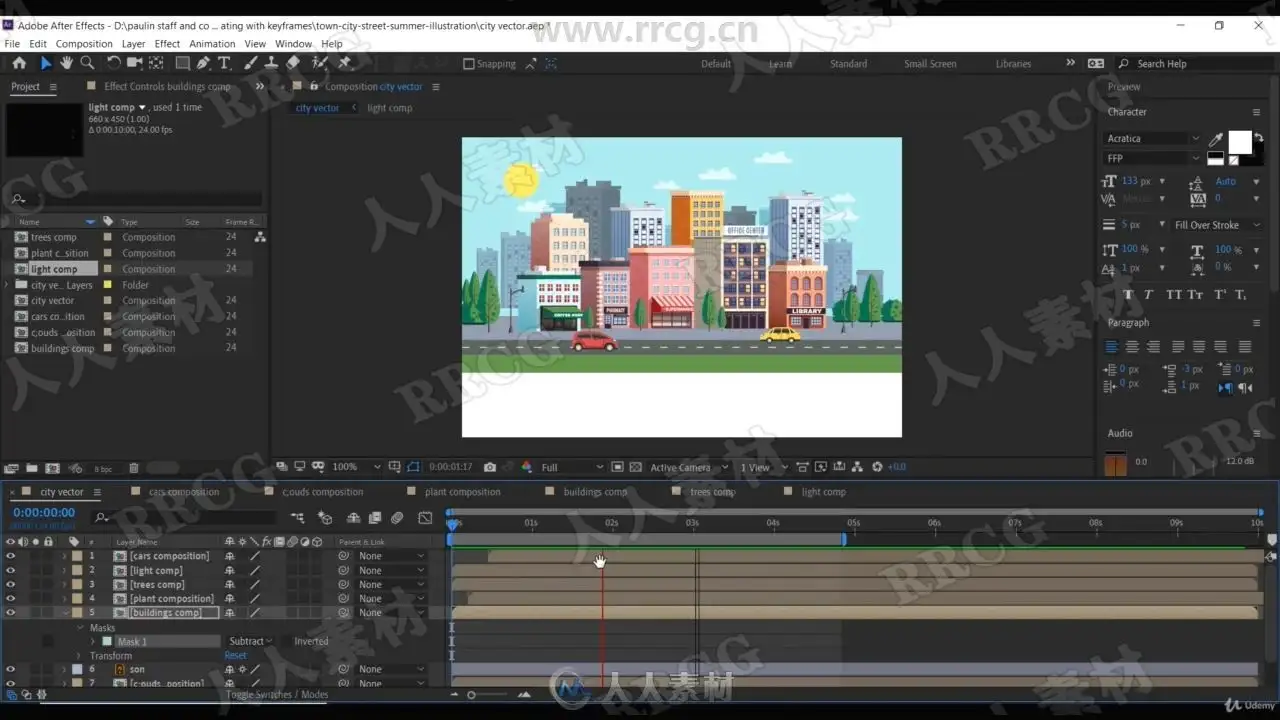Select the Zoom magnifier tool
The width and height of the screenshot is (1280, 720).
click(87, 63)
